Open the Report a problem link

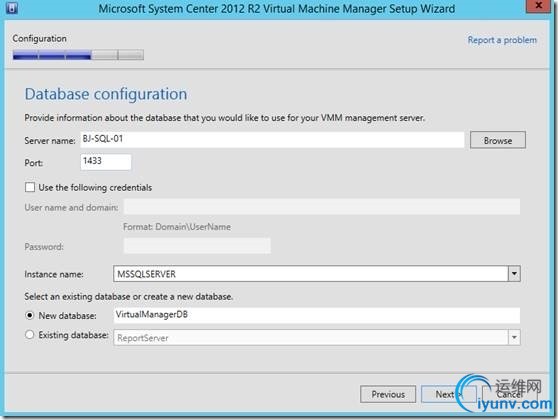click(x=502, y=40)
